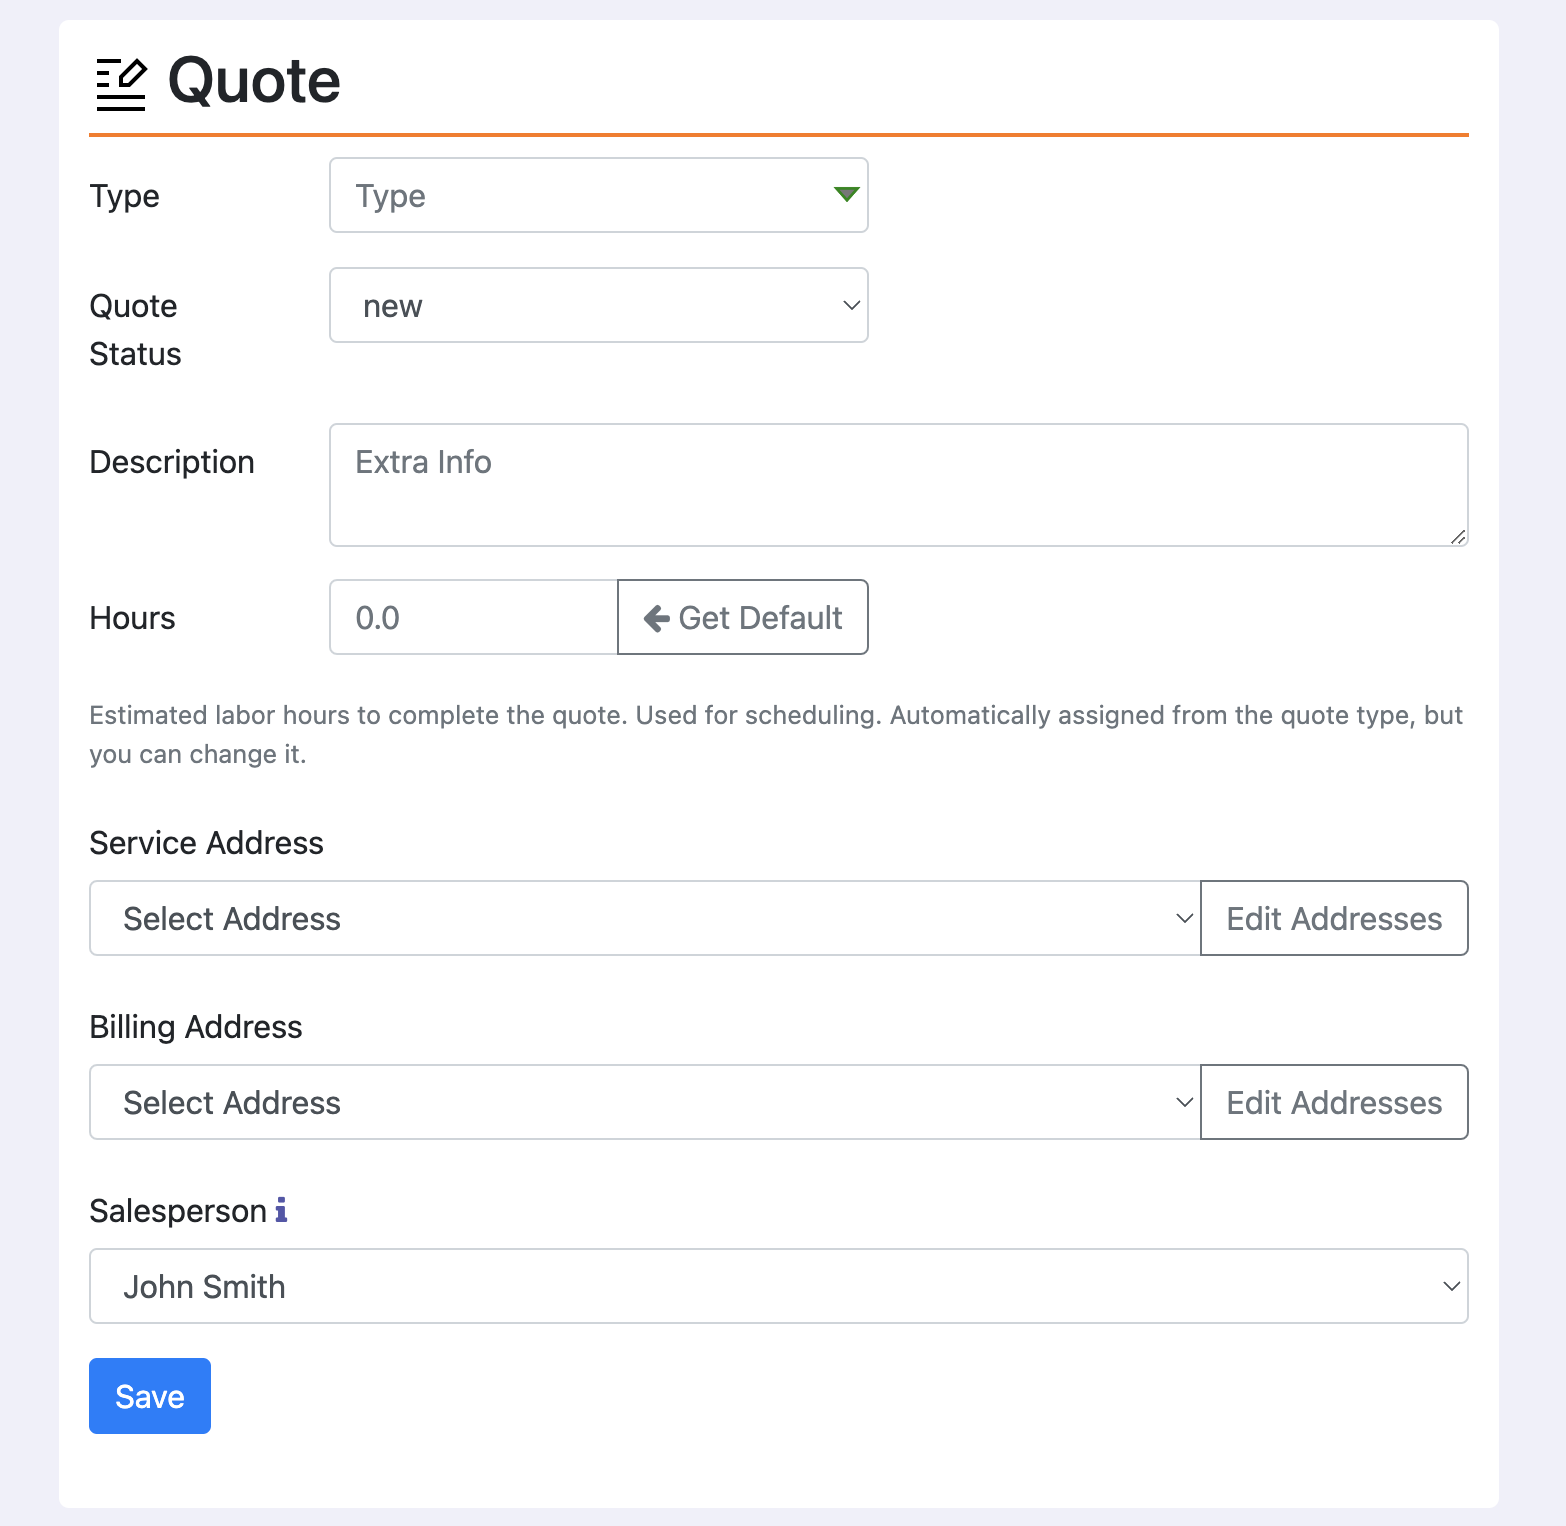Click the Get Default button
The height and width of the screenshot is (1526, 1566).
click(742, 617)
